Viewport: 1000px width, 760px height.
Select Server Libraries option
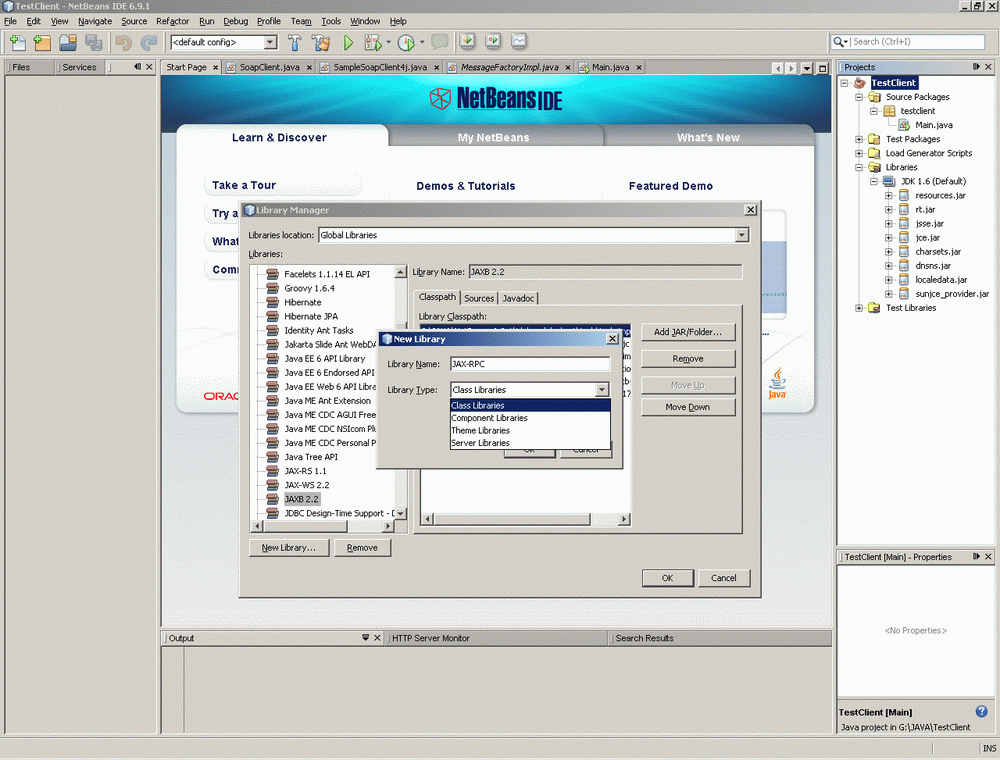530,443
